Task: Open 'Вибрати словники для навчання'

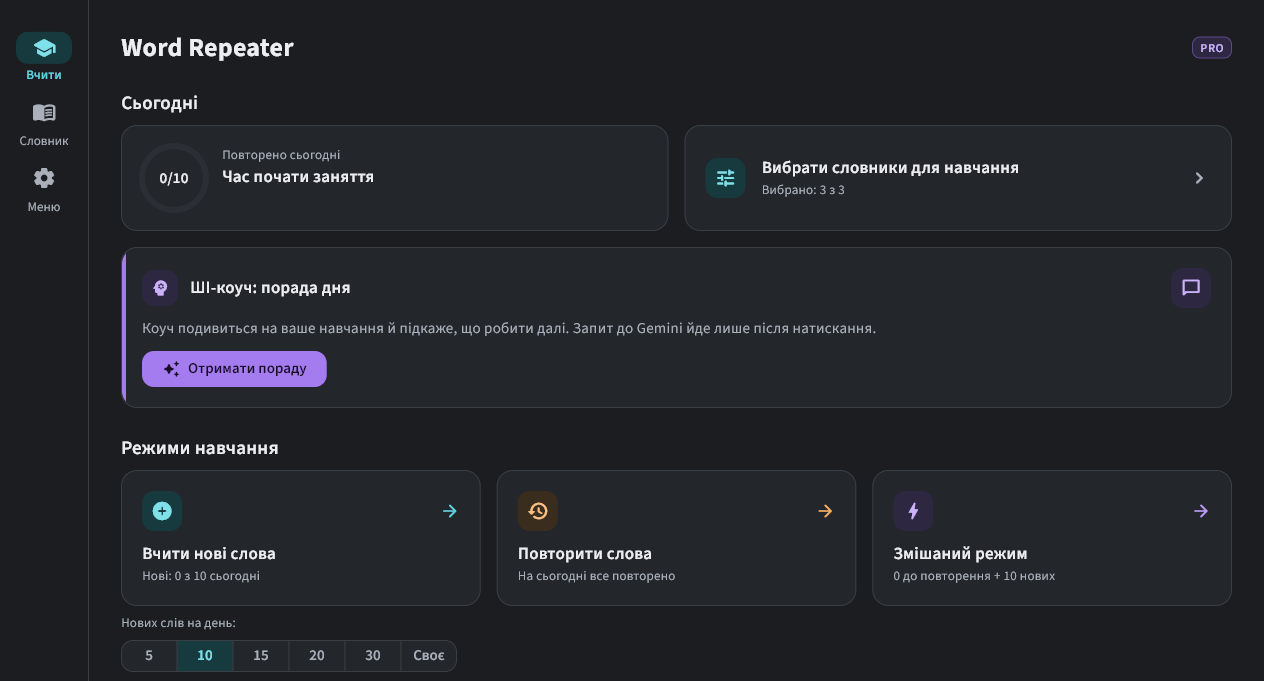Action: click(x=958, y=178)
